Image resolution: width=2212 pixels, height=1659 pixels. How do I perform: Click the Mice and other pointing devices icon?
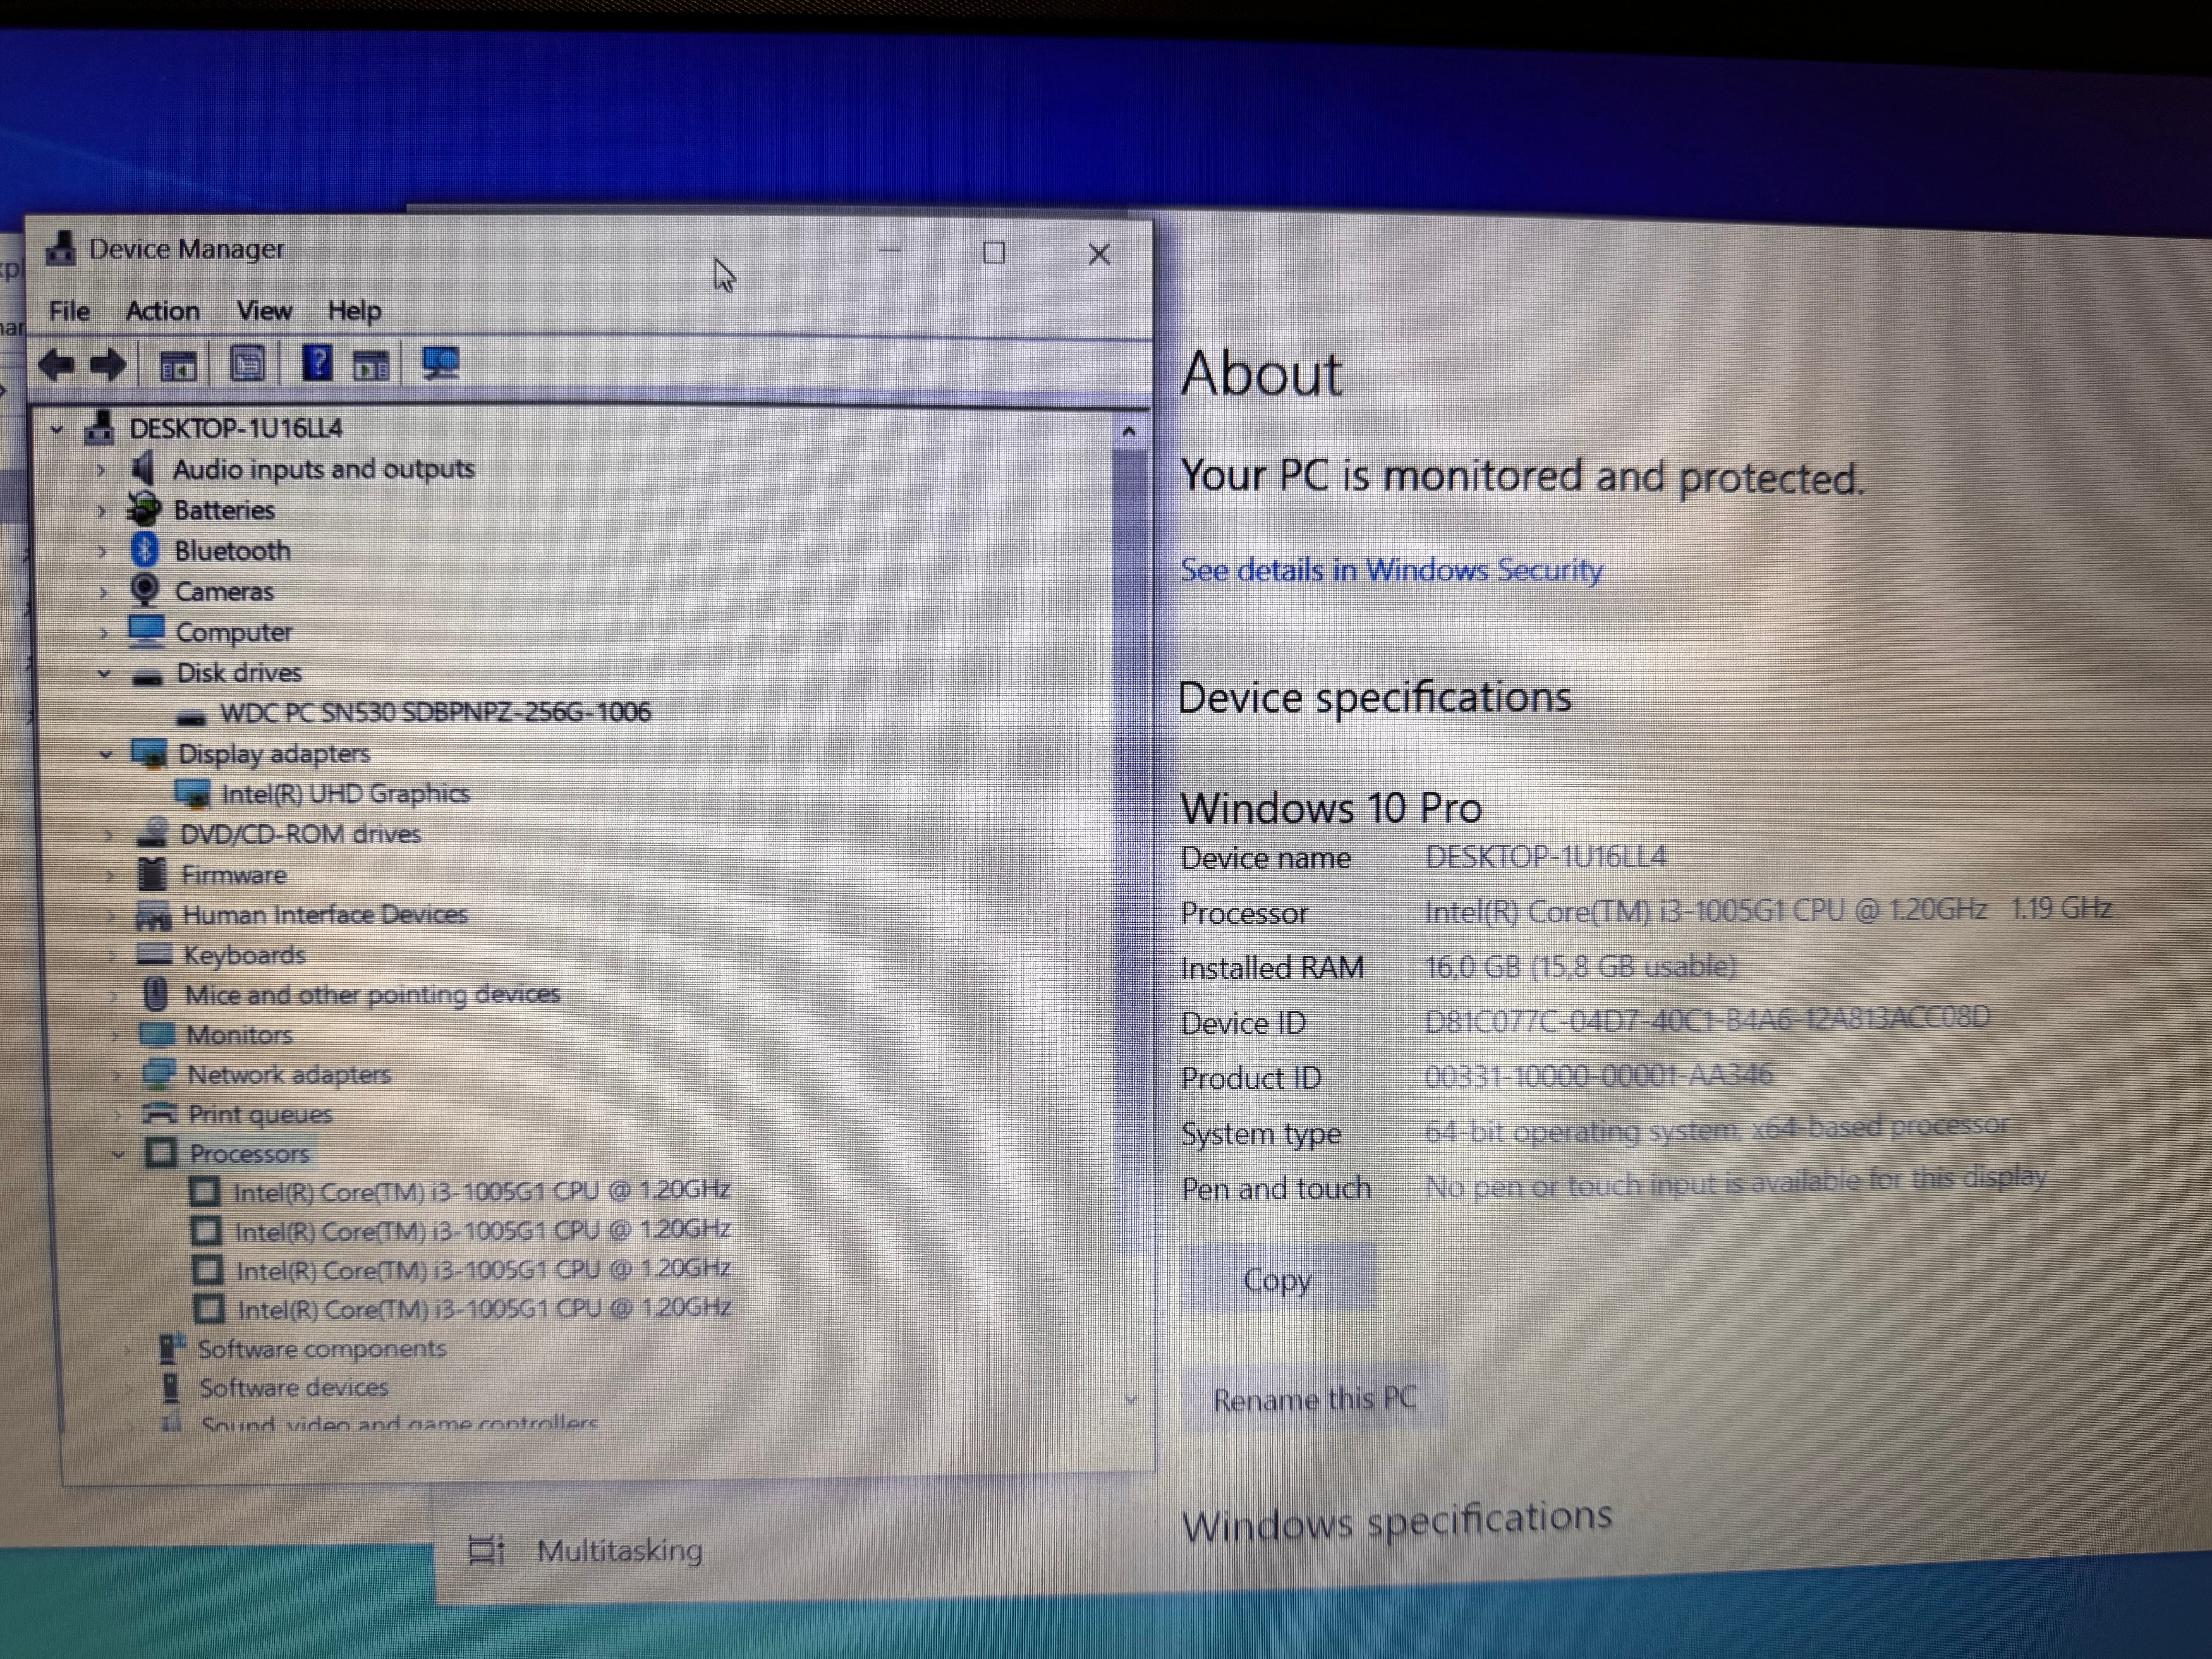[x=155, y=994]
